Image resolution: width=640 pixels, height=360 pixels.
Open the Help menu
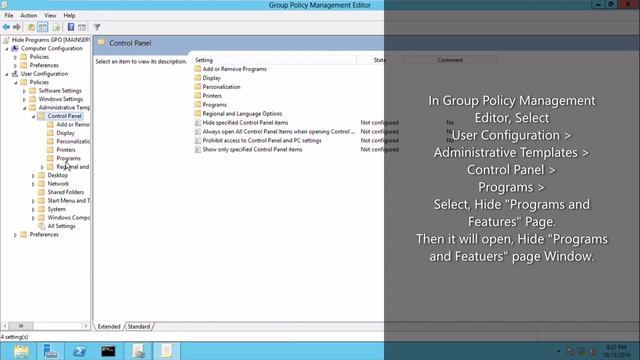[69, 16]
